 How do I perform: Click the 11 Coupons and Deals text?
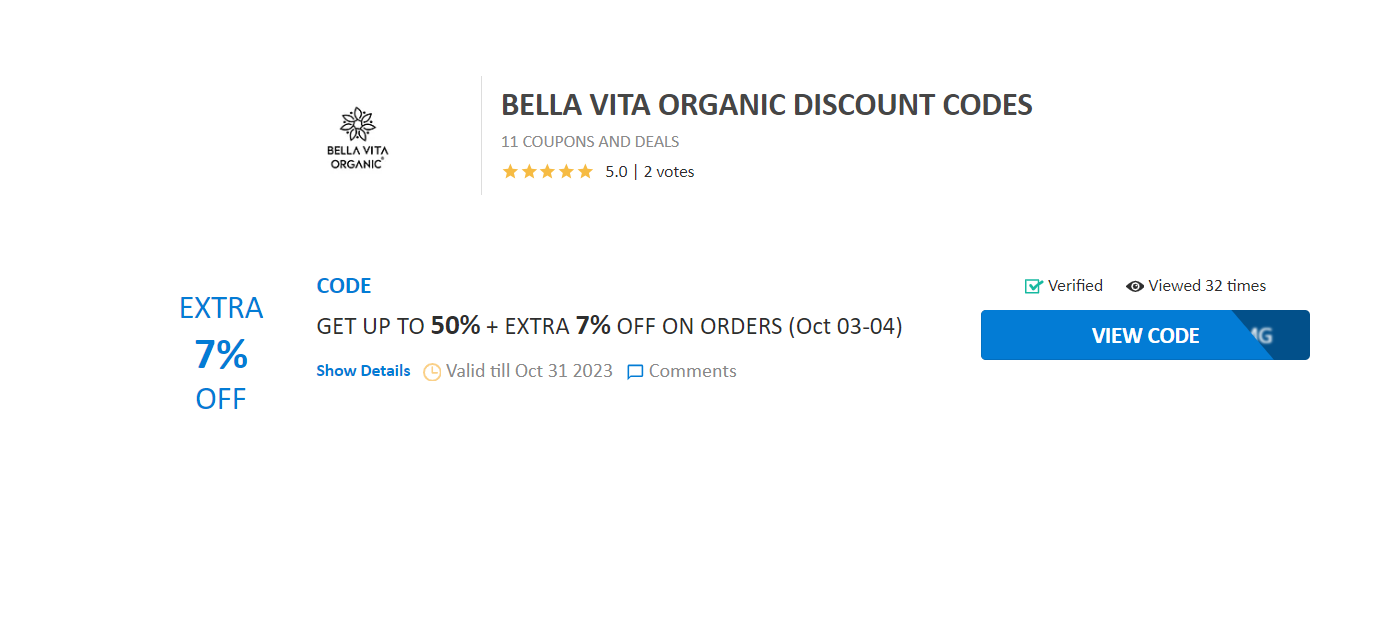590,142
